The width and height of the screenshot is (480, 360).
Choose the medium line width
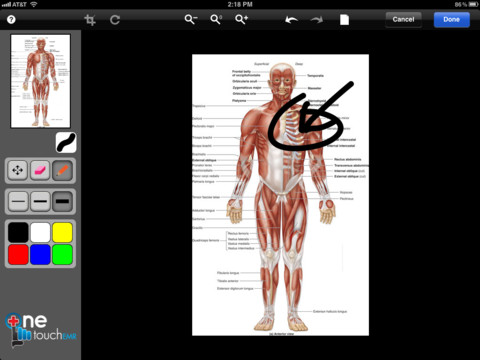40,201
